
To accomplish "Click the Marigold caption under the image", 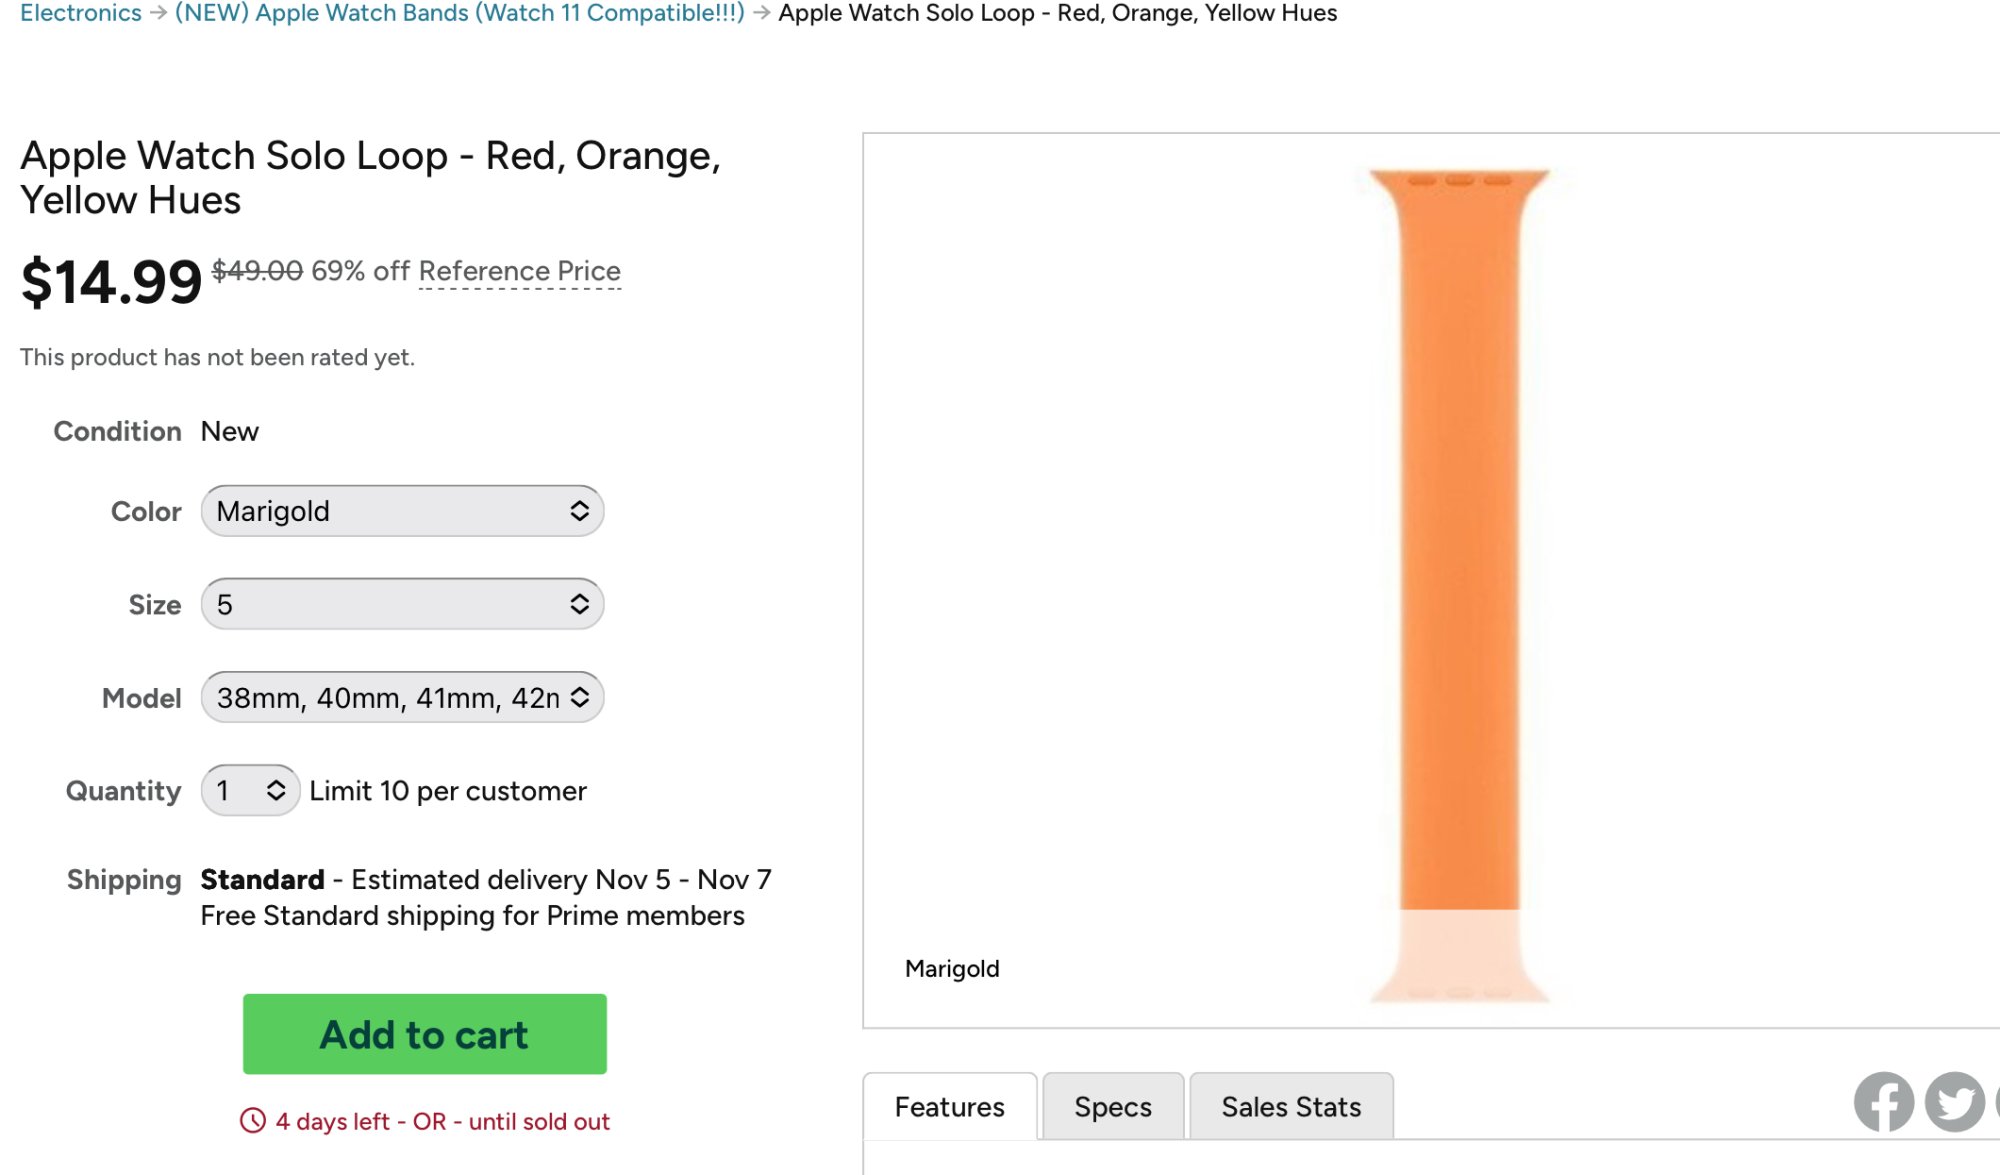I will tap(951, 968).
